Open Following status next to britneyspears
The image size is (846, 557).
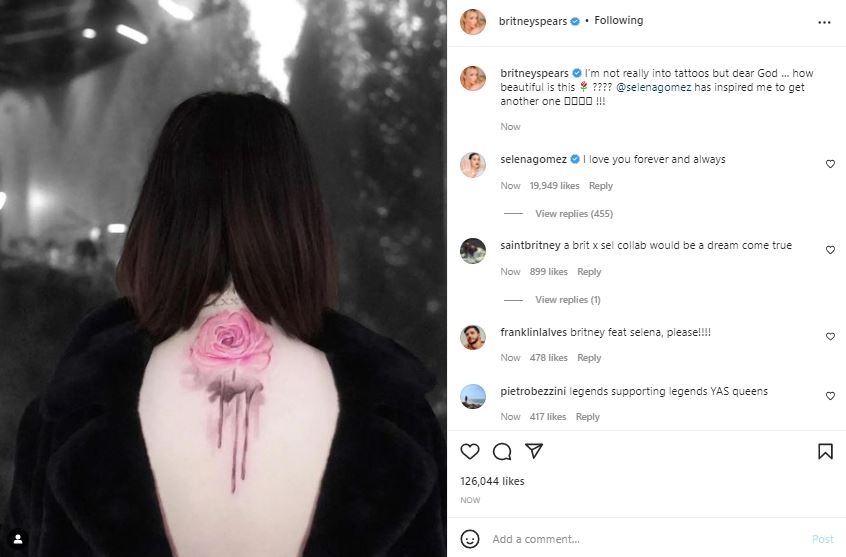[618, 21]
